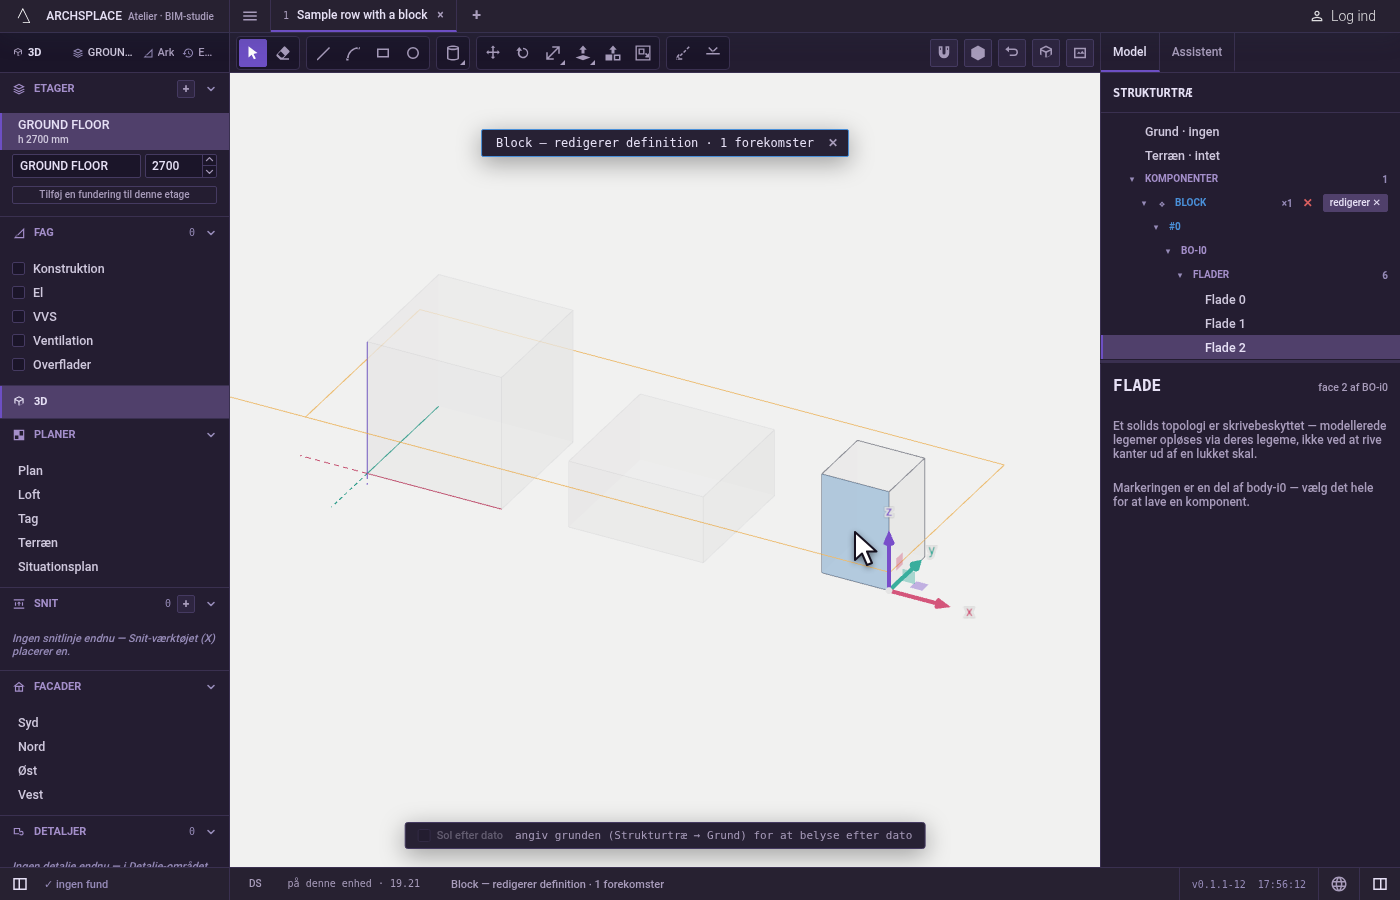Increase floor height with up stepper

pyautogui.click(x=209, y=160)
